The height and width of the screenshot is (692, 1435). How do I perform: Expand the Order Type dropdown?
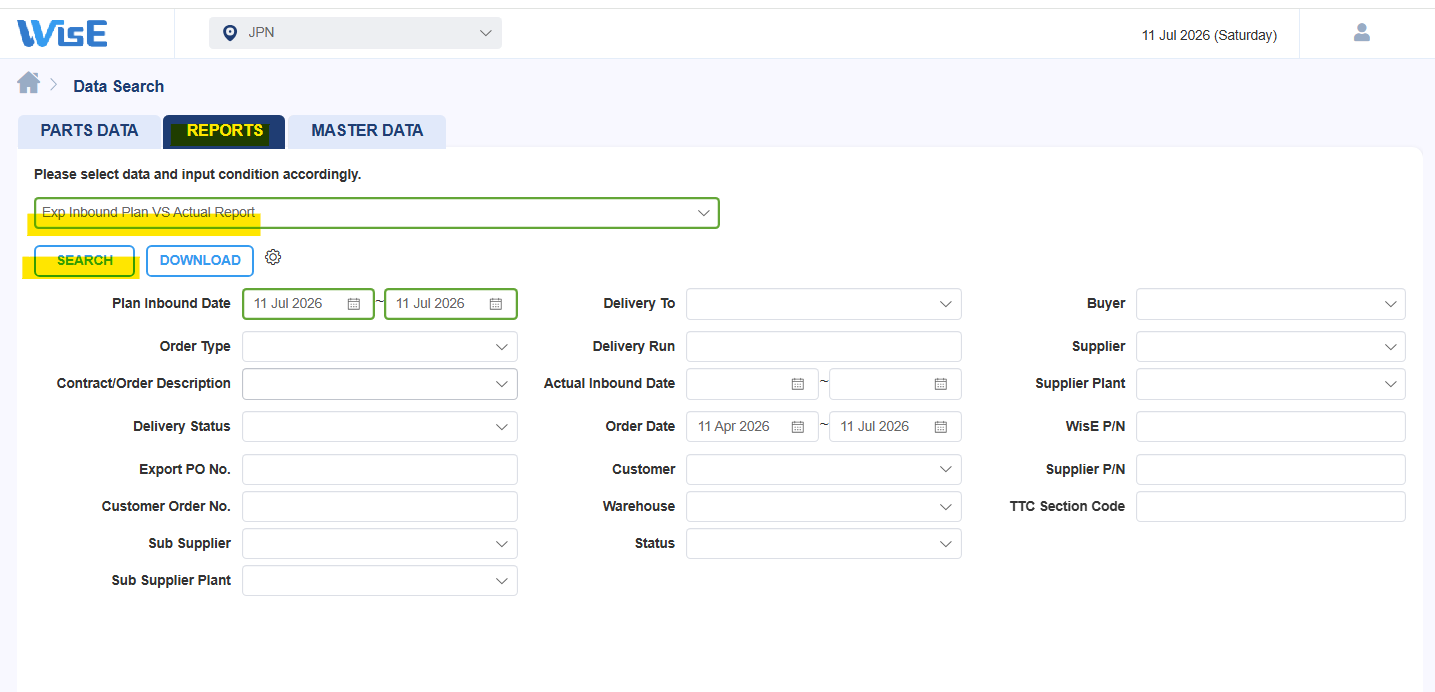(380, 347)
